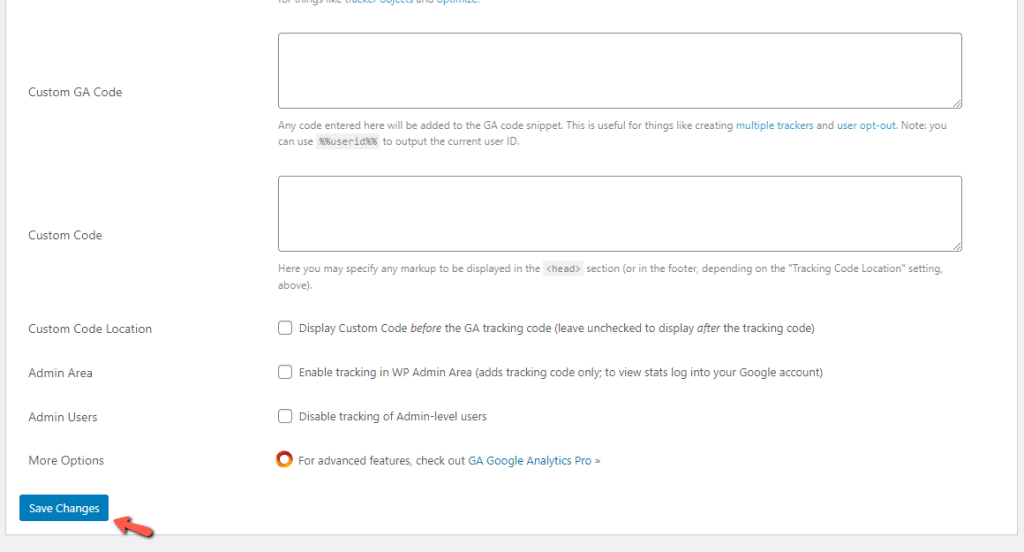The image size is (1024, 552).
Task: Open the multiple trackers link
Action: pyautogui.click(x=775, y=125)
